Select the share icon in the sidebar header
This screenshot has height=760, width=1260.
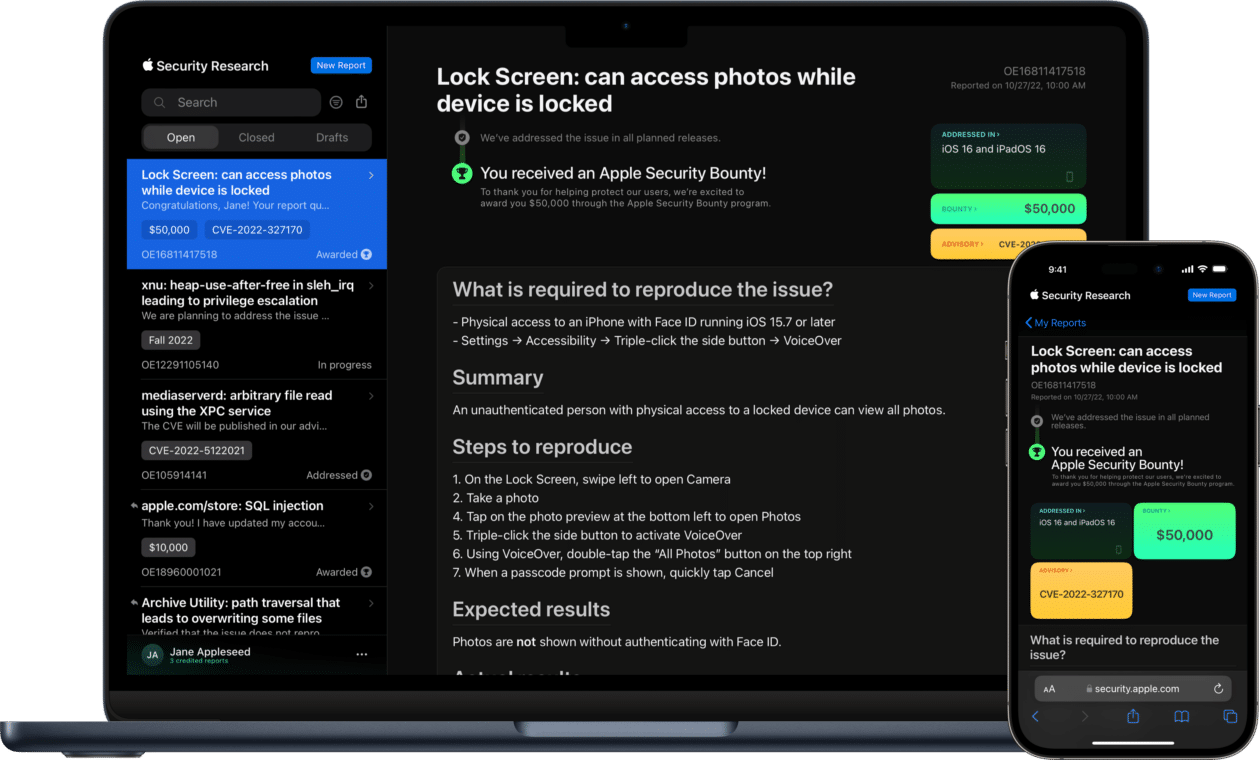tap(361, 102)
